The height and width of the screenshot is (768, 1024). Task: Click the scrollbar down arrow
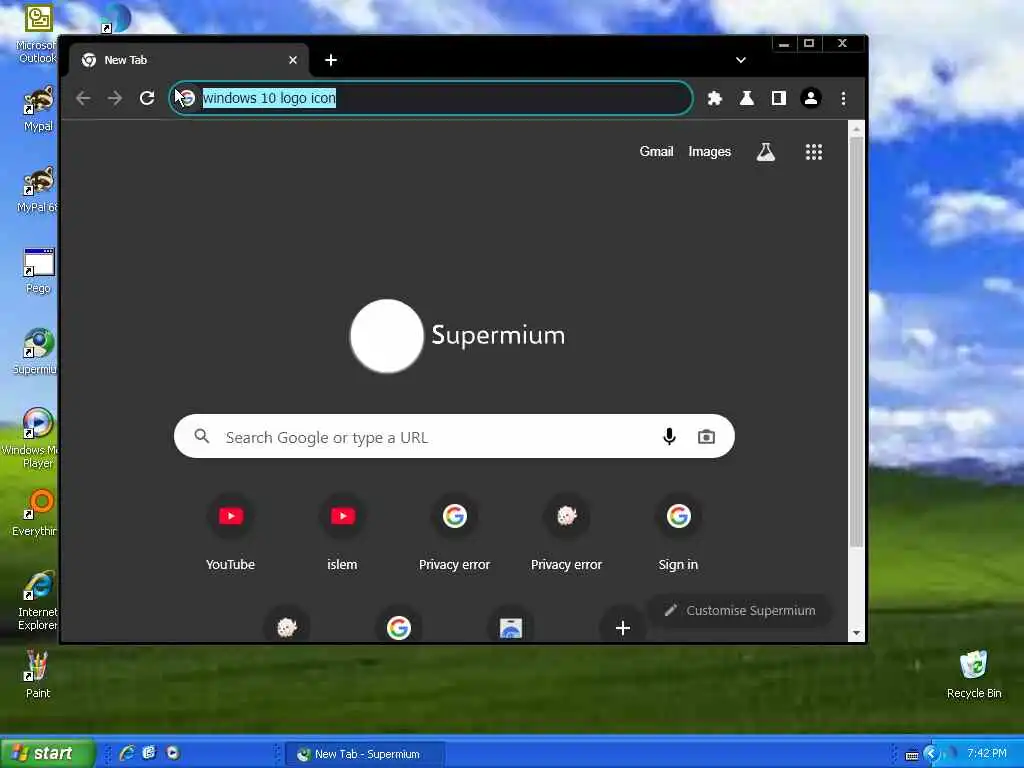pyautogui.click(x=856, y=633)
